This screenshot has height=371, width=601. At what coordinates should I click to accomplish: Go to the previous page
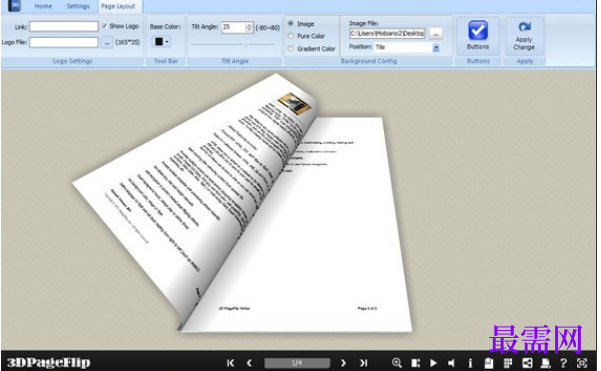(x=250, y=363)
